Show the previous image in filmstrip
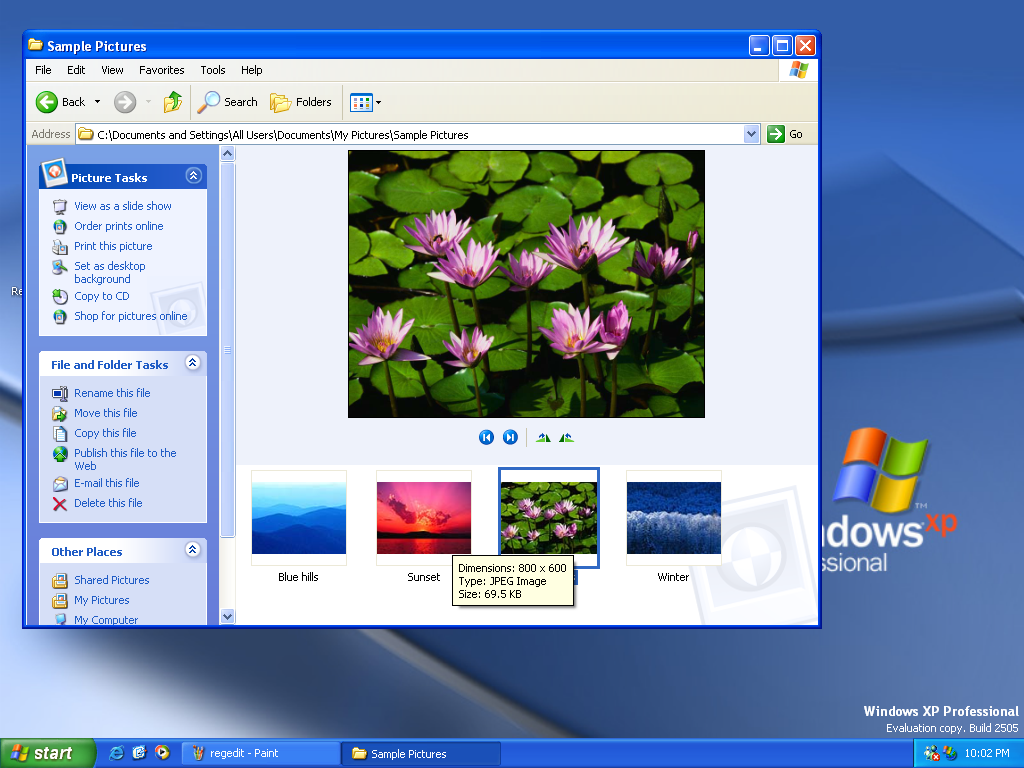This screenshot has width=1024, height=768. (487, 438)
